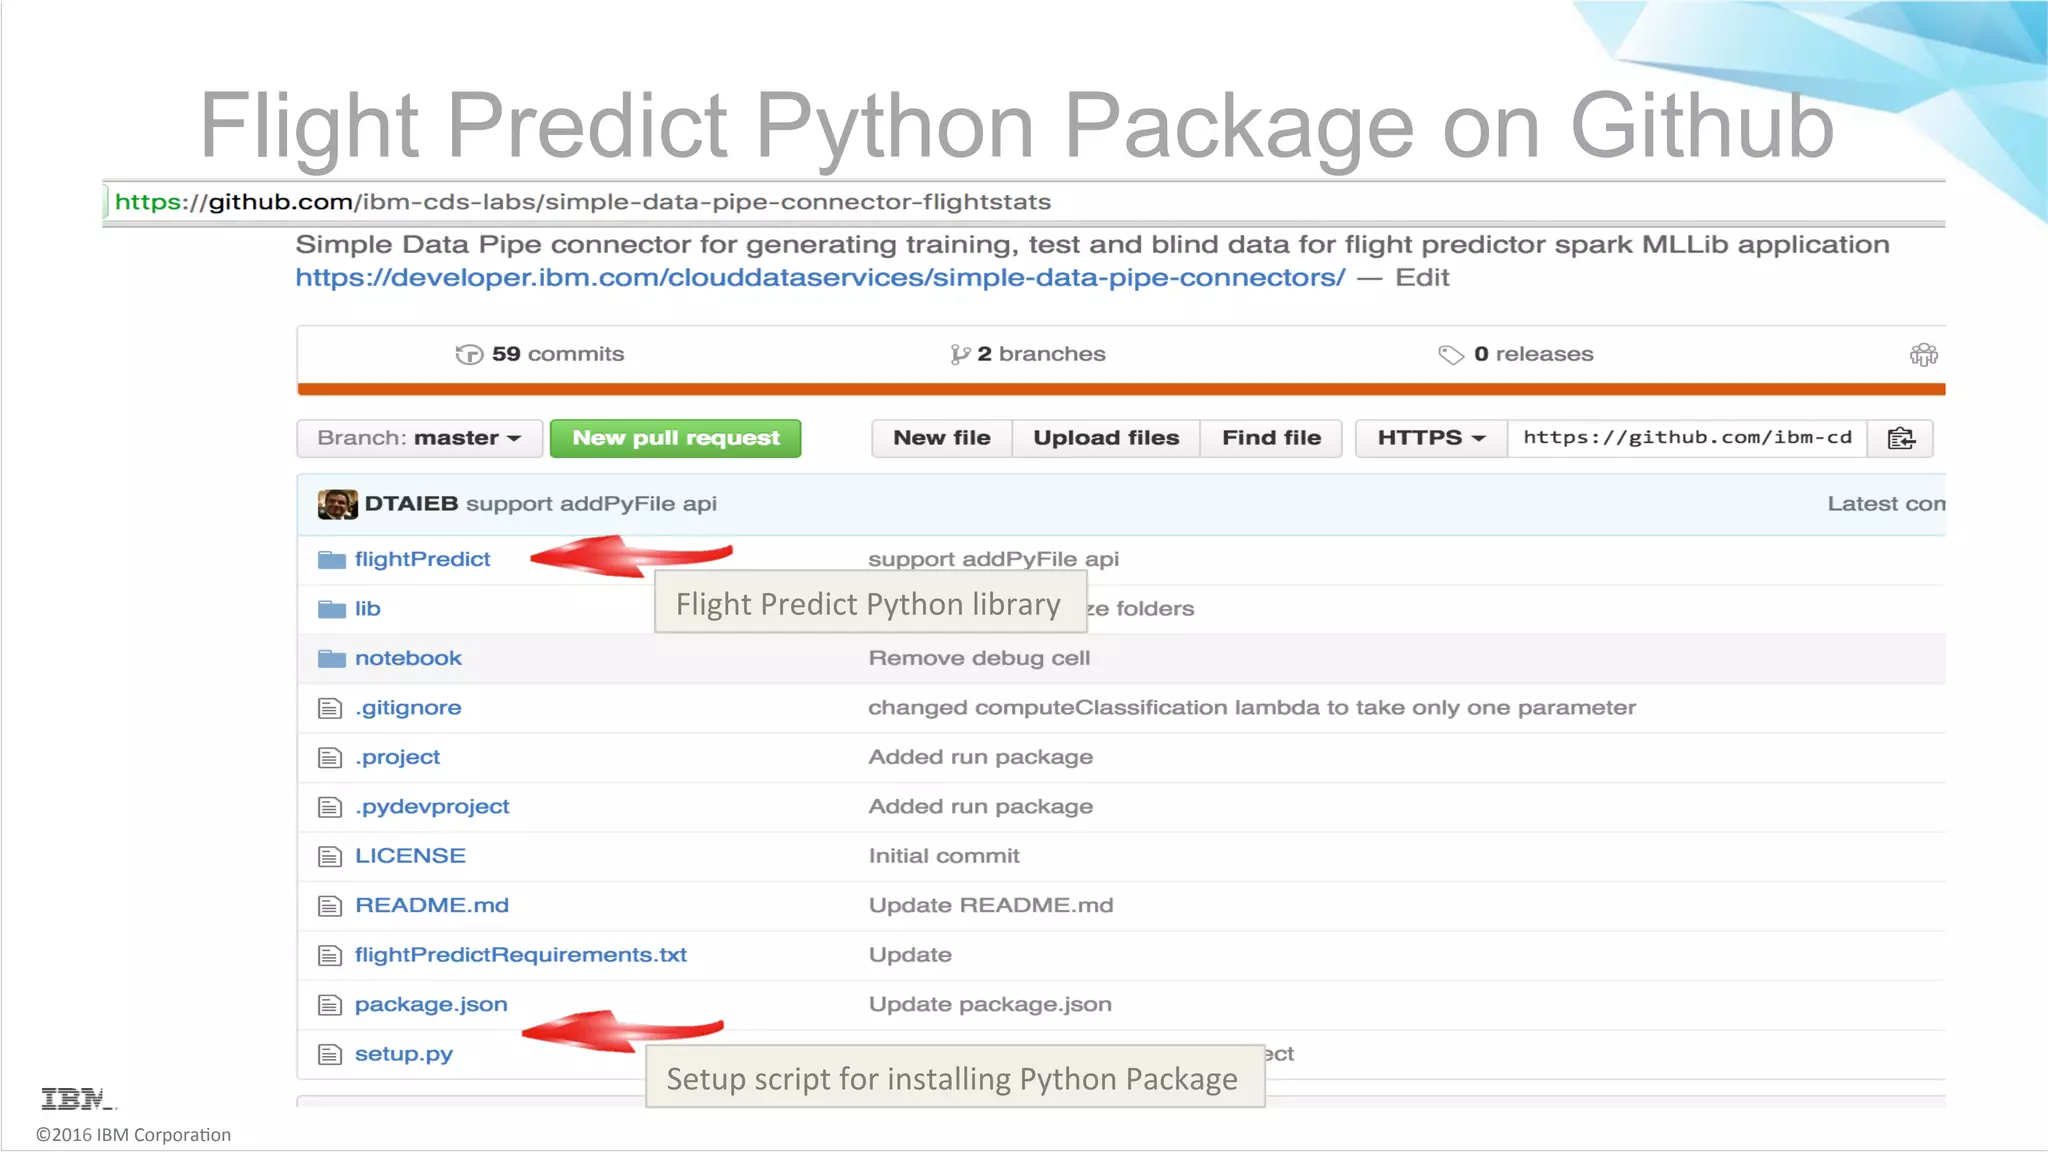Open the flightPredict folder

pos(422,560)
